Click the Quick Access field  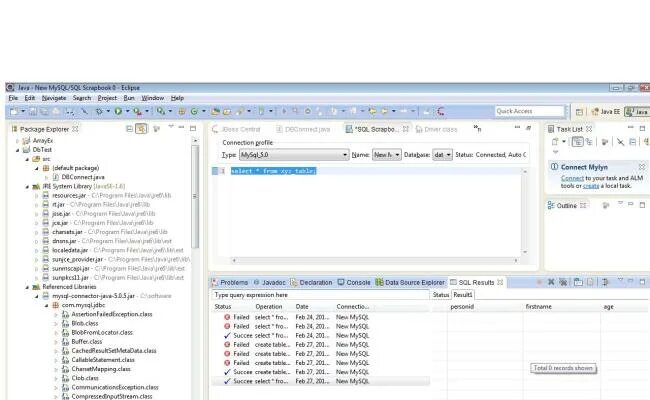click(x=529, y=111)
